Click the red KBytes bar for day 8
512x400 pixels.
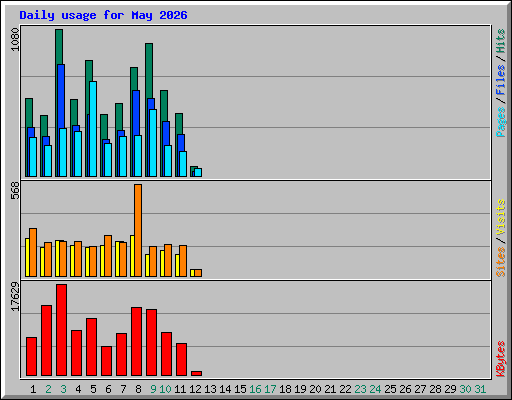(136, 341)
